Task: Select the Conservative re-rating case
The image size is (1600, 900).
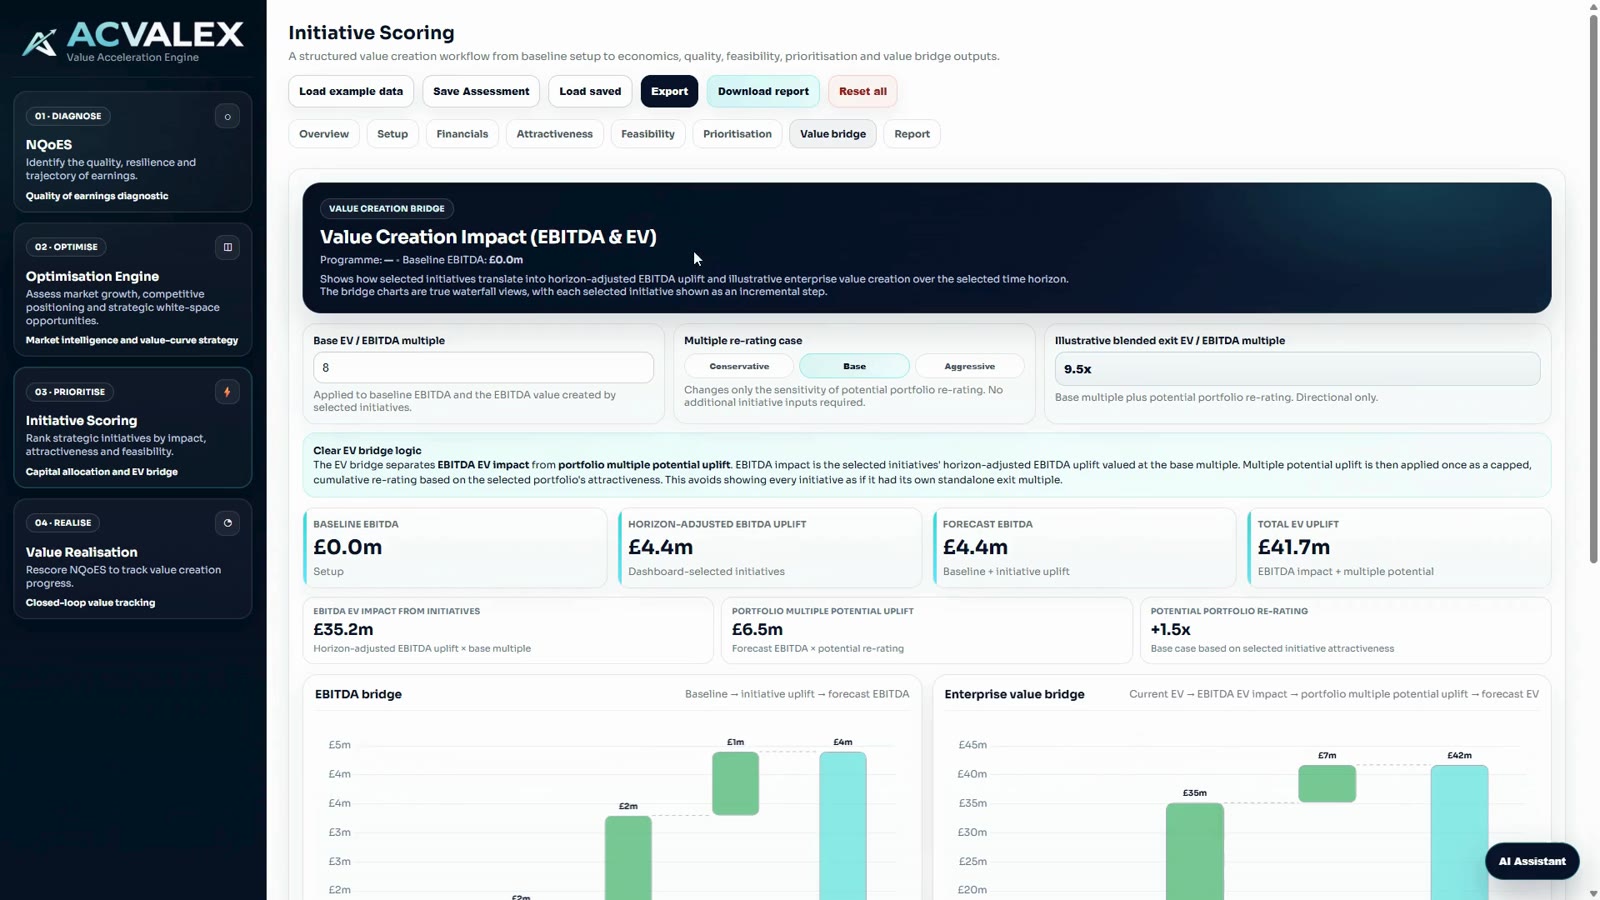Action: [x=739, y=366]
